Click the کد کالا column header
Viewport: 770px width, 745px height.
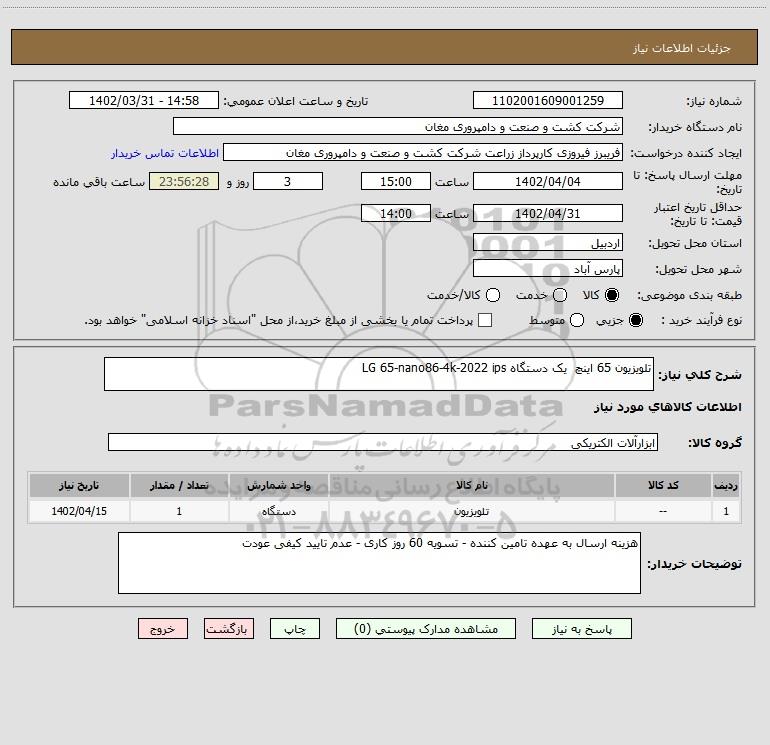[x=663, y=485]
